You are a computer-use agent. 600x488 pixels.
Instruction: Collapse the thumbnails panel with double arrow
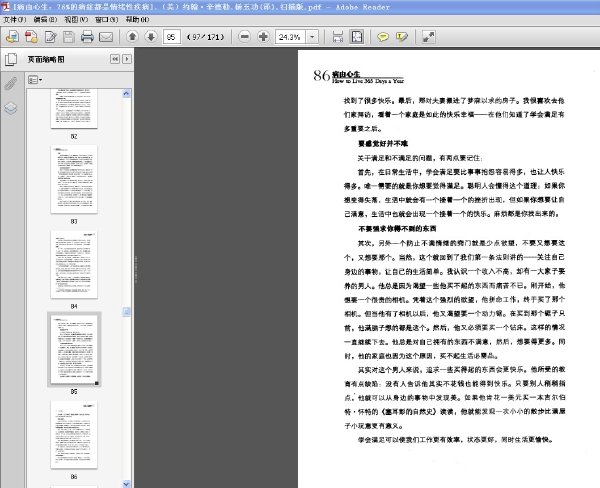[115, 59]
